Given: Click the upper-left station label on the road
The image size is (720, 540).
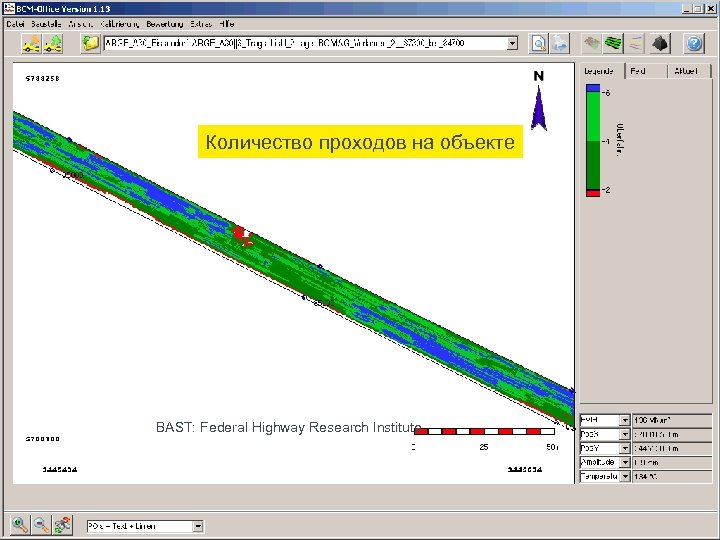Looking at the screenshot, I should click(73, 175).
